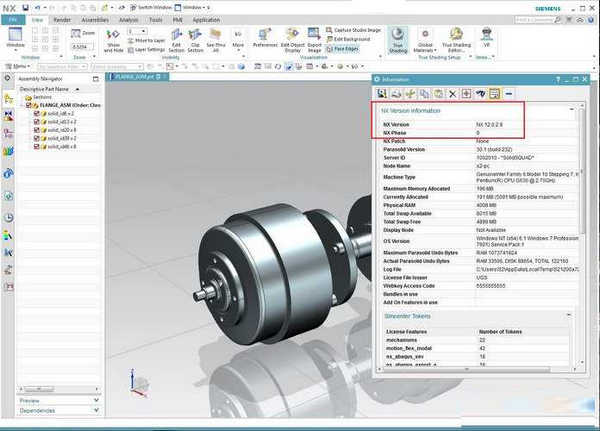The image size is (600, 431).
Task: Open the File tab
Action: coord(13,20)
